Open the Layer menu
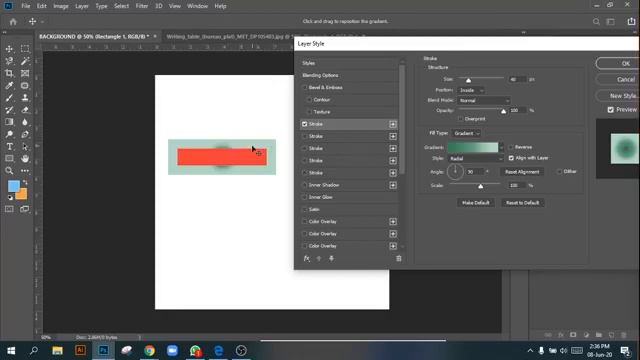Viewport: 640px width, 360px height. pos(82,6)
